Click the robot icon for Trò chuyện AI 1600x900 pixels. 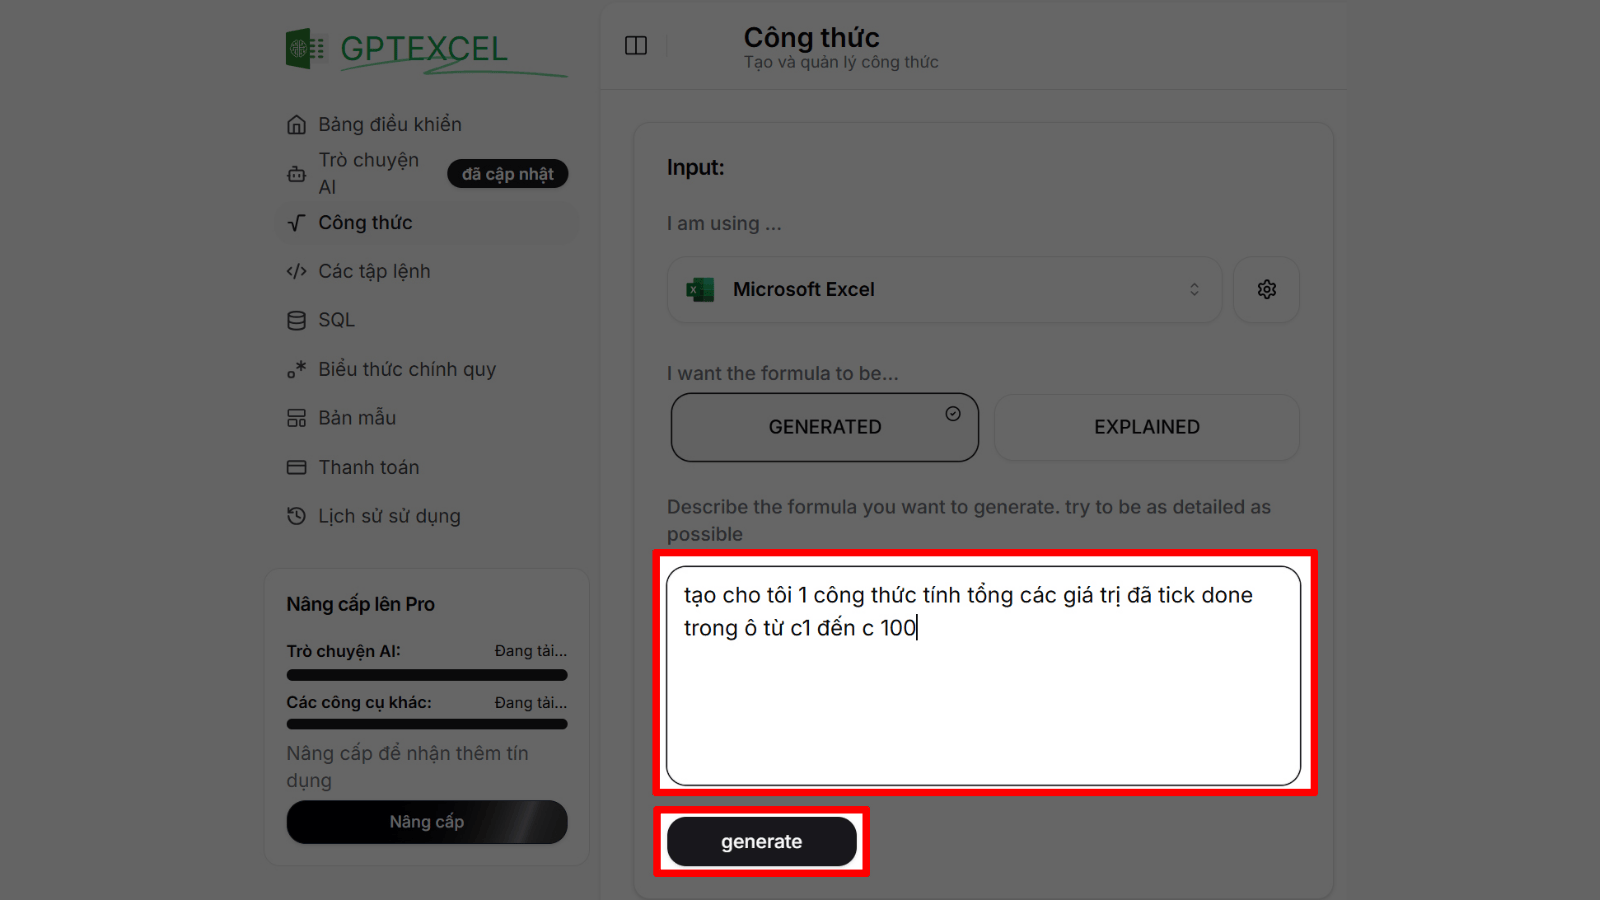[x=296, y=174]
